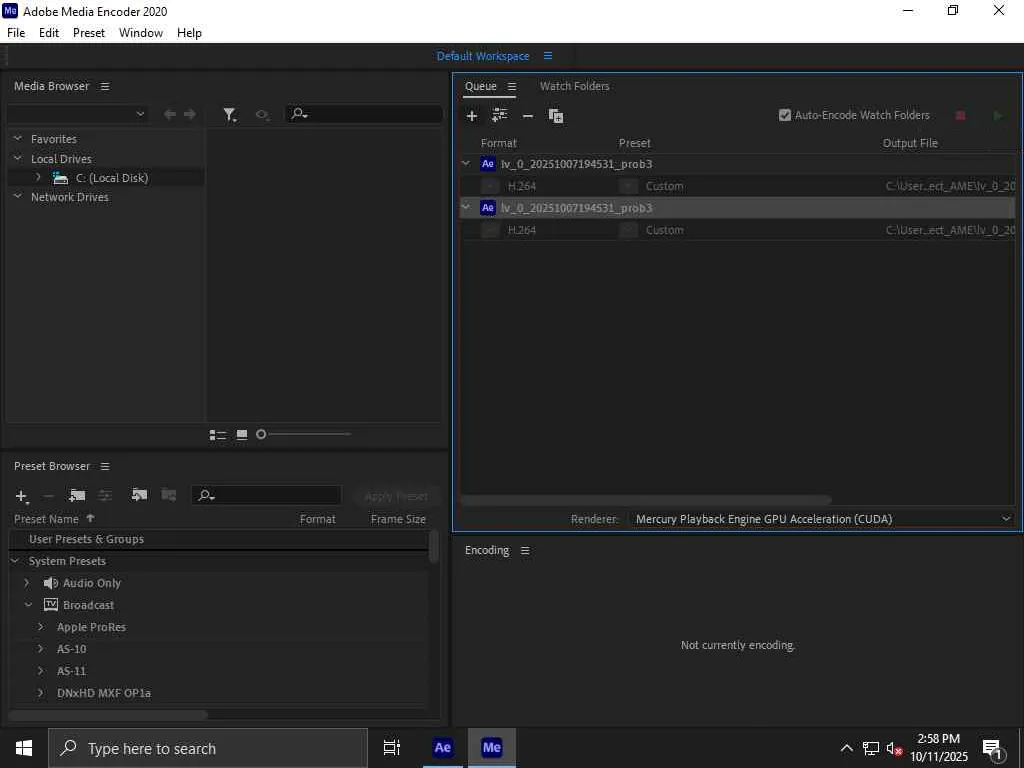Image resolution: width=1024 pixels, height=768 pixels.
Task: Expand the DNxHD MXF OP1a presets
Action: click(x=40, y=692)
